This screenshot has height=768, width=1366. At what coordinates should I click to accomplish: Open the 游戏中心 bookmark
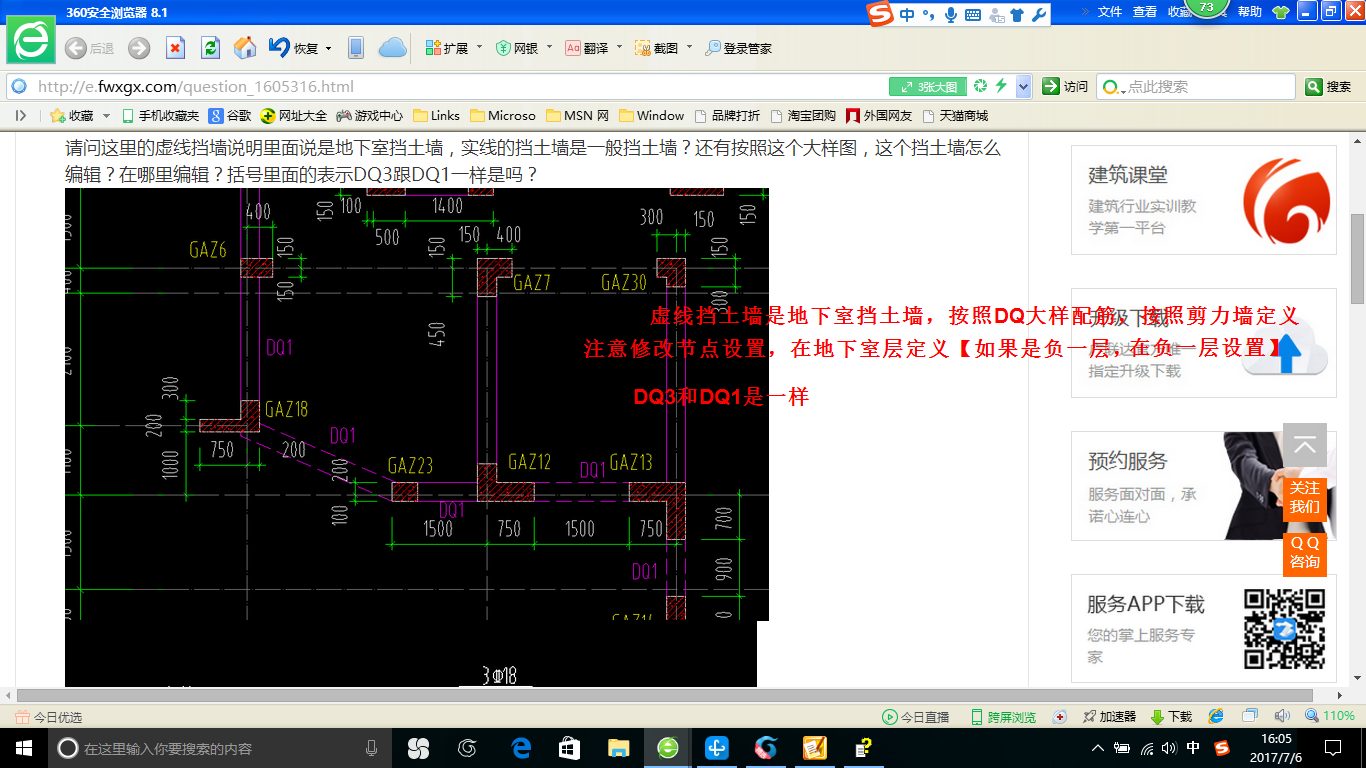[x=370, y=116]
